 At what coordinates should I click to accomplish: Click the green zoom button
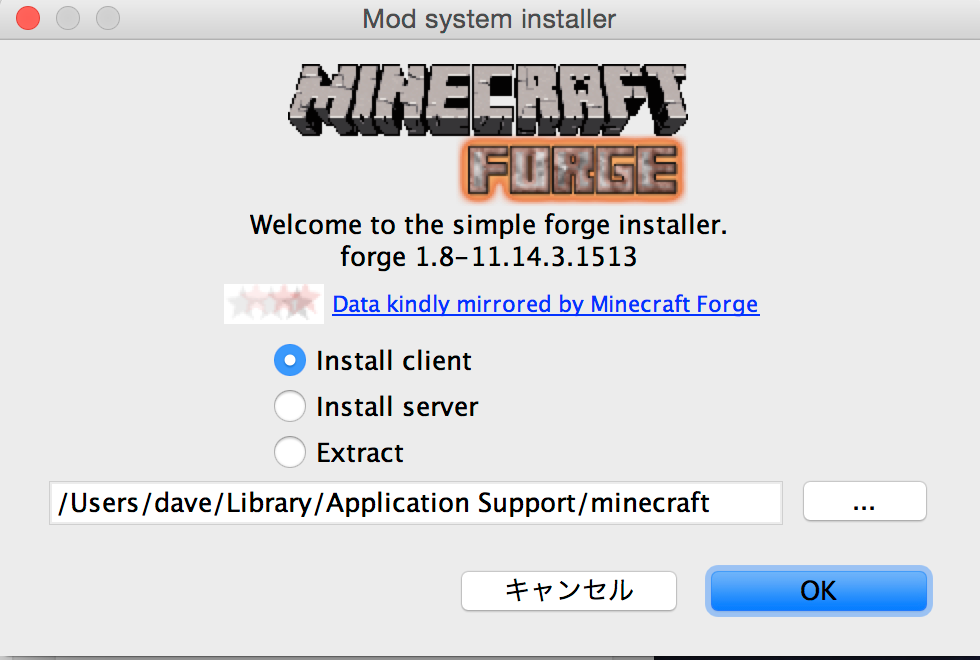106,17
